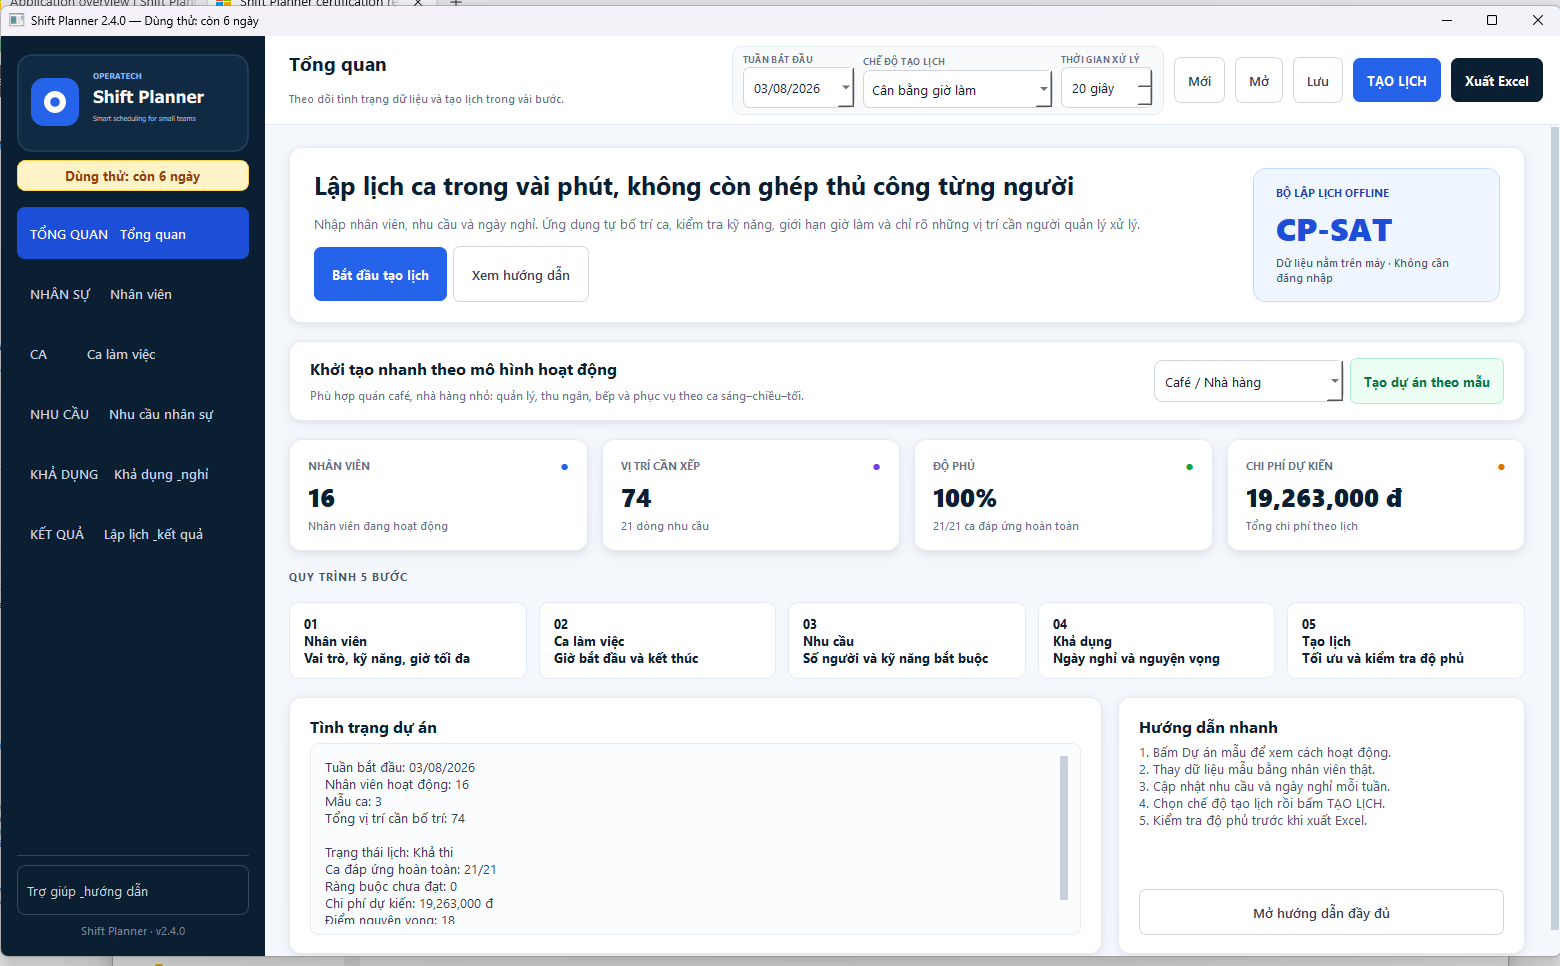Click the Shift Planner logo icon in sidebar

point(55,102)
